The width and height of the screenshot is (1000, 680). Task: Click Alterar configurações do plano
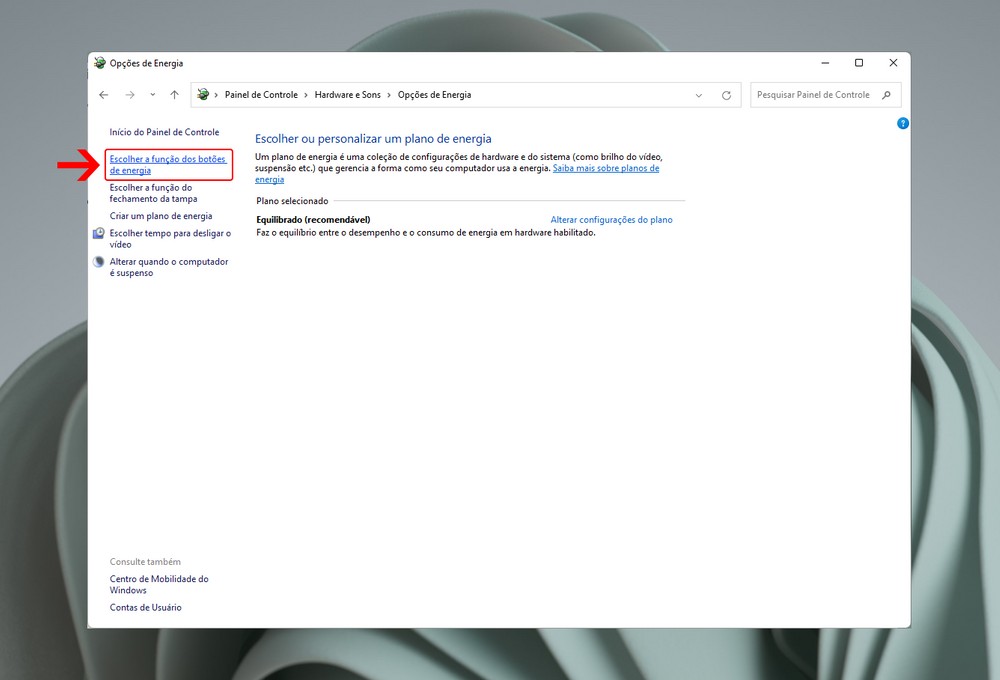(611, 220)
